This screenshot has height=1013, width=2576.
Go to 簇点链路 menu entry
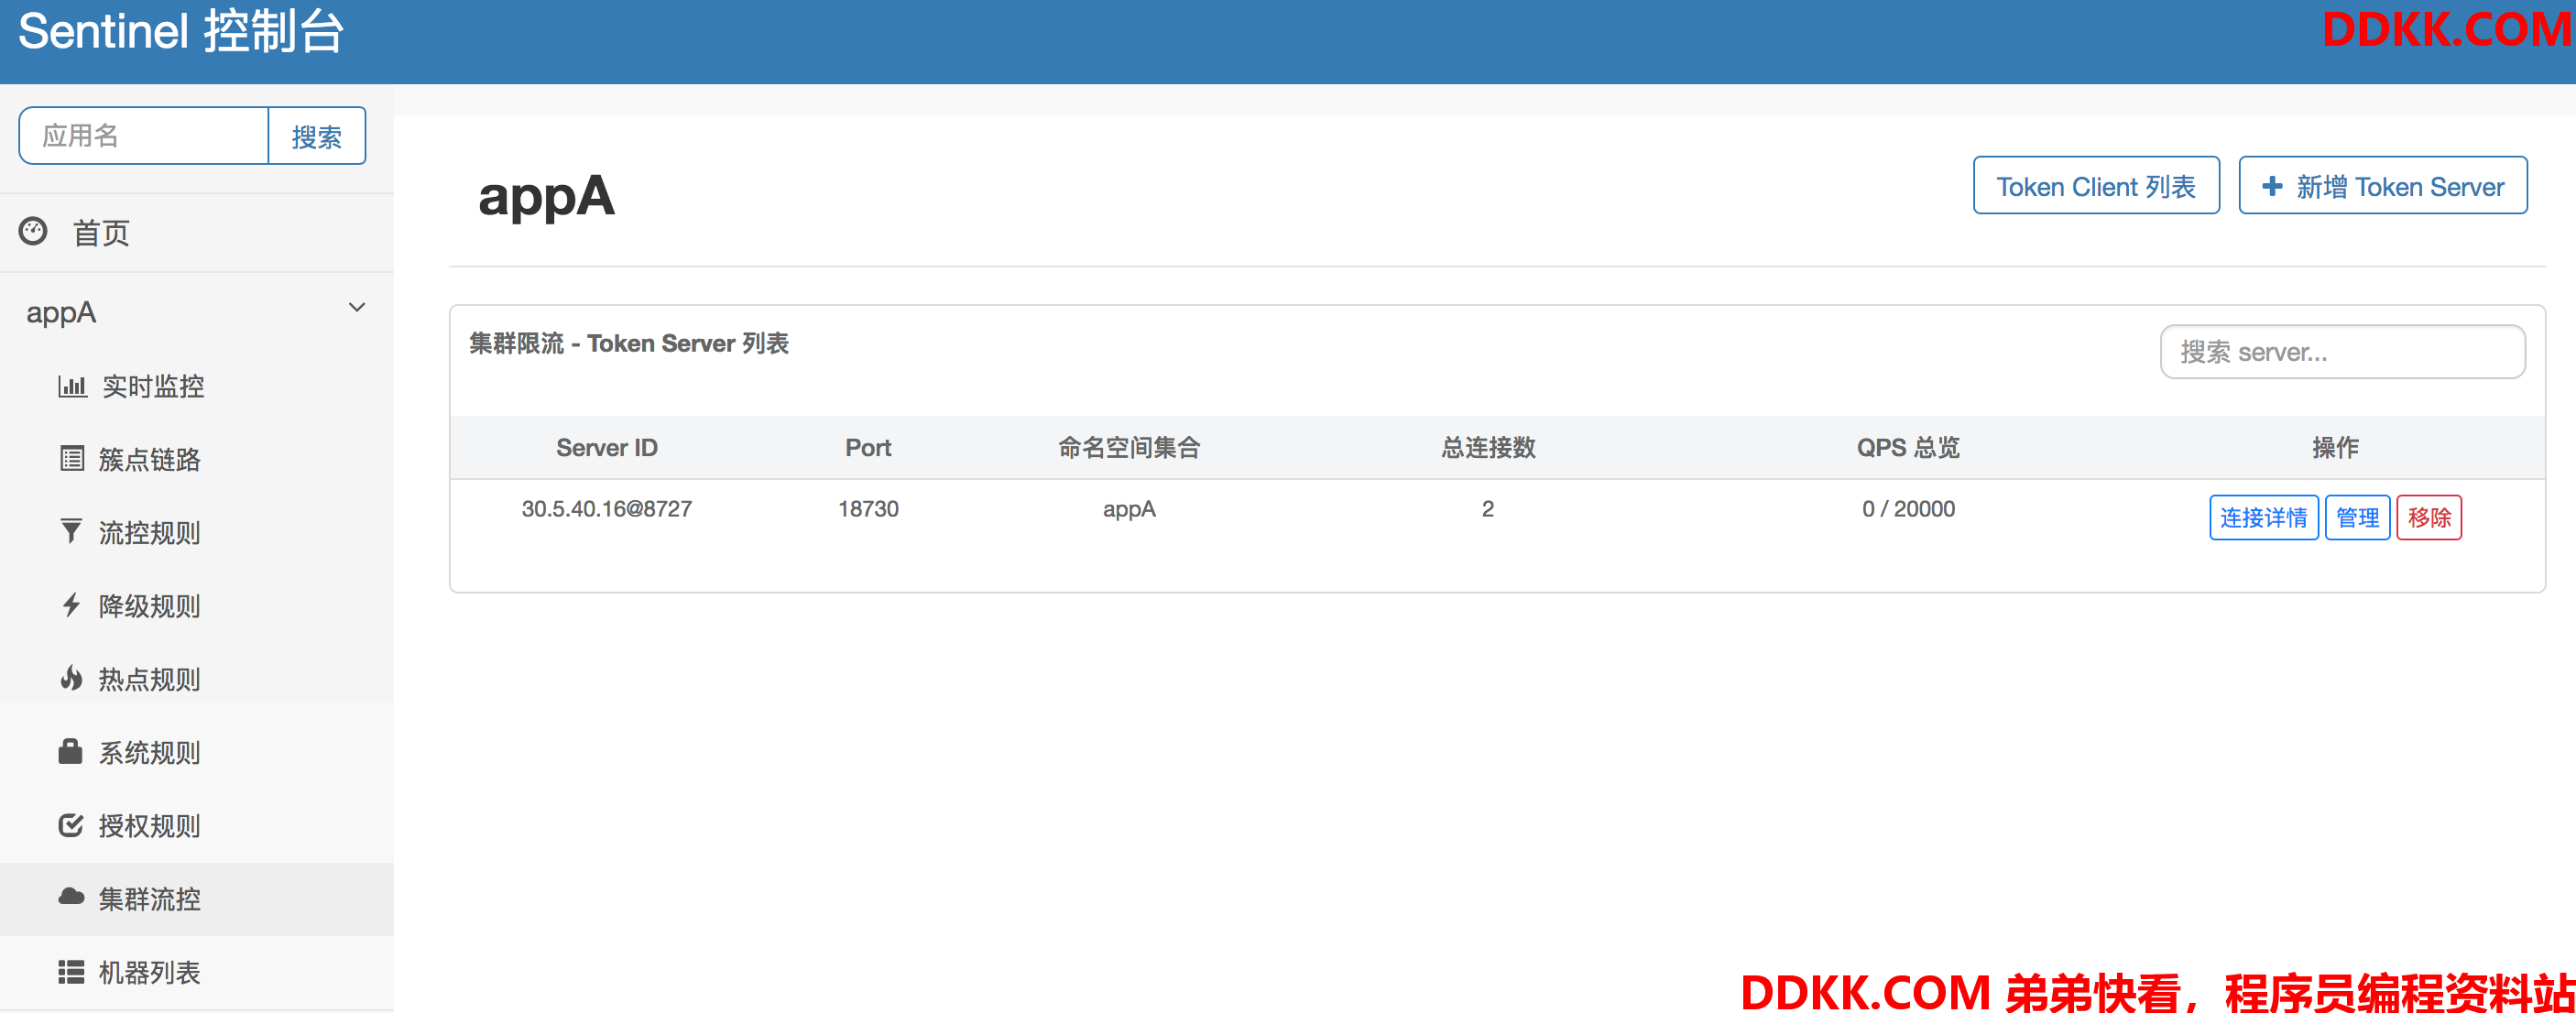point(197,459)
